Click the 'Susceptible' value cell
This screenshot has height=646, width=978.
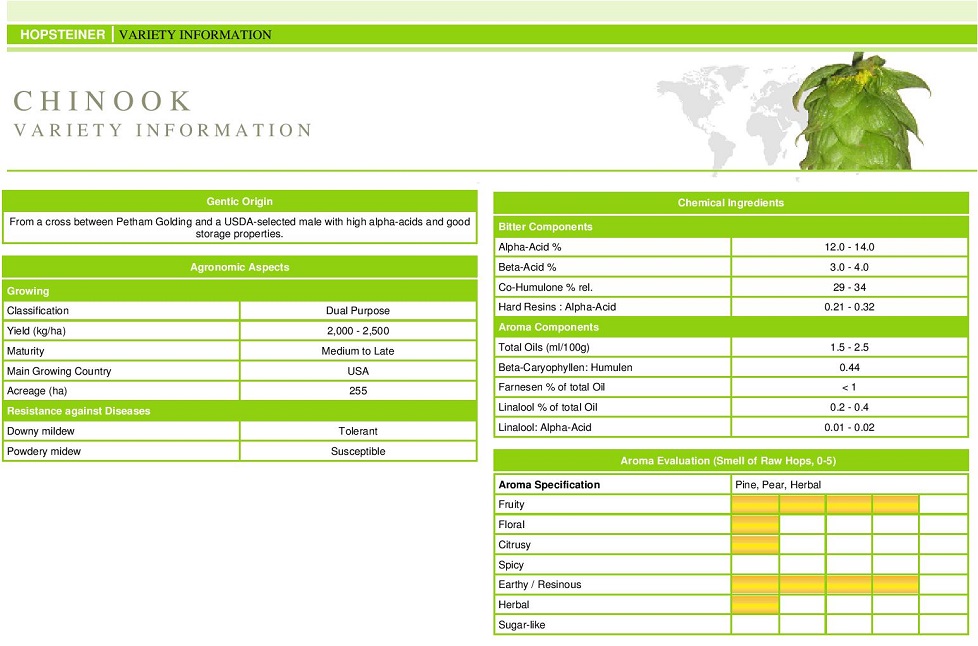click(358, 451)
